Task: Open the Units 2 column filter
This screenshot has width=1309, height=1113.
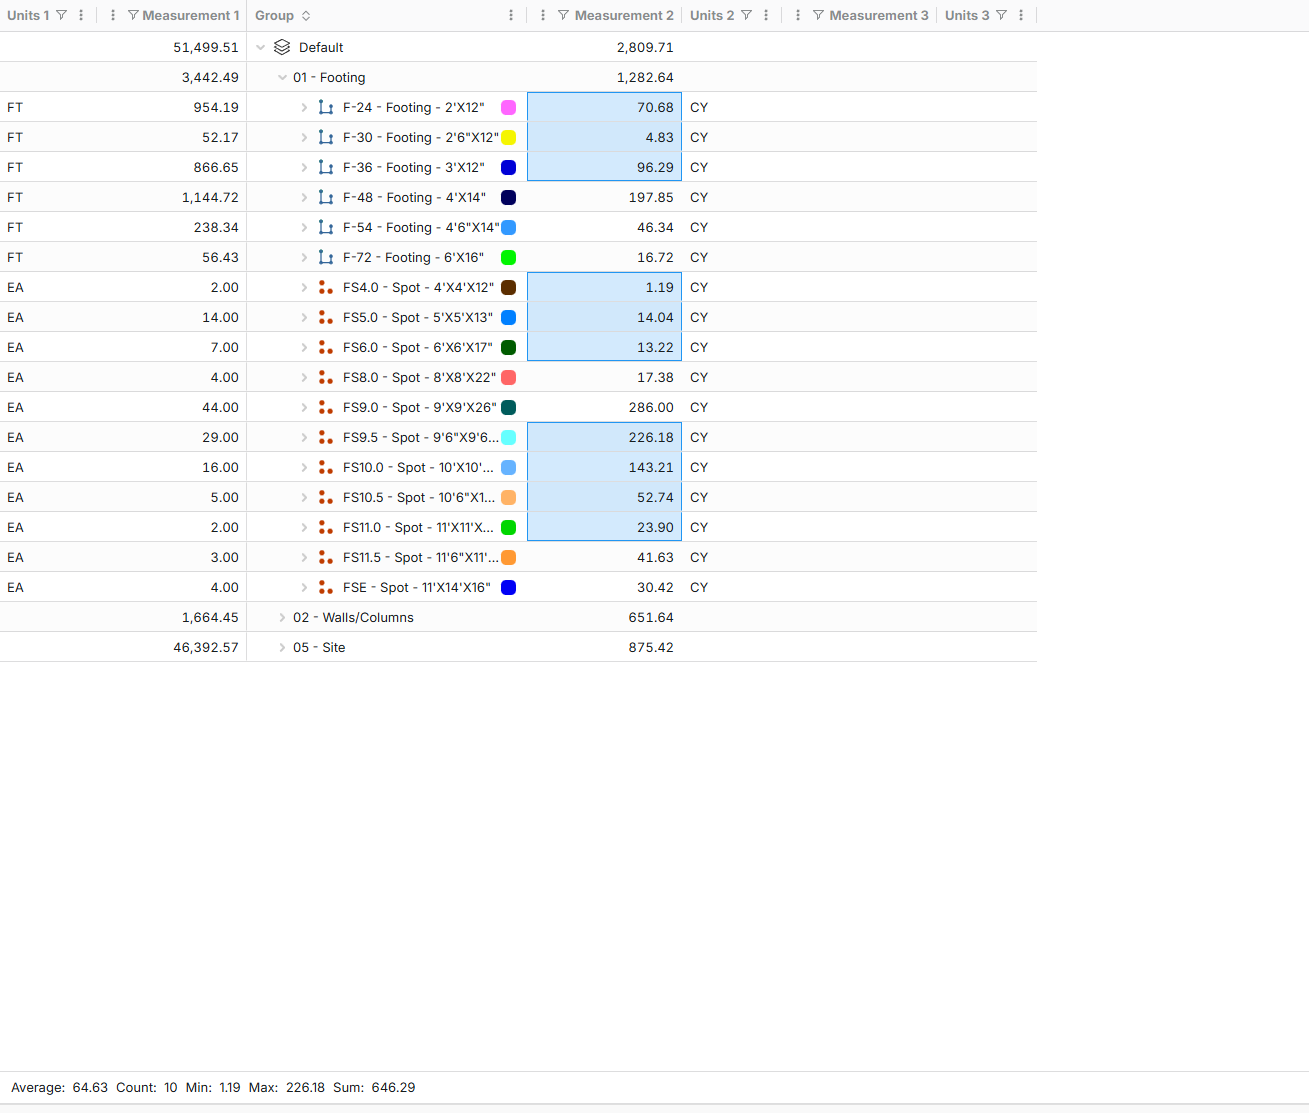Action: point(746,15)
